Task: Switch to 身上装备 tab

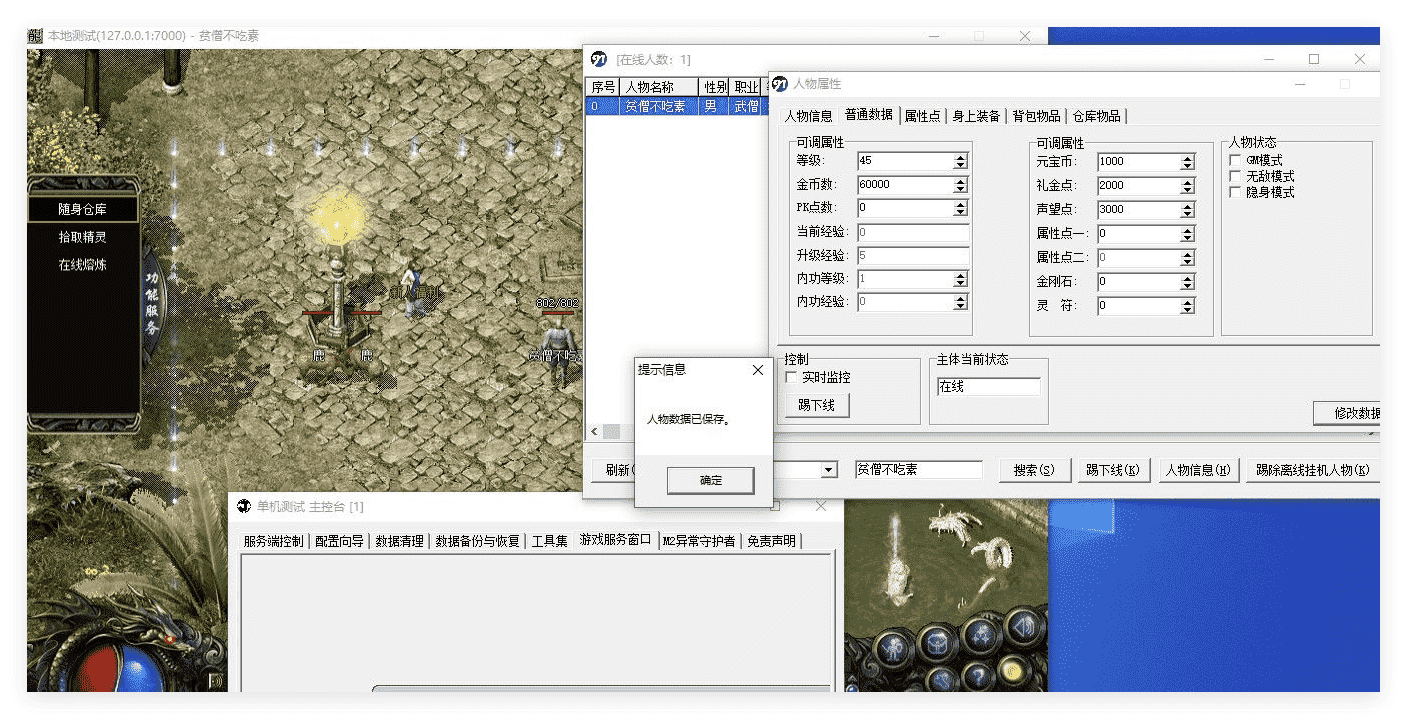Action: click(x=976, y=116)
